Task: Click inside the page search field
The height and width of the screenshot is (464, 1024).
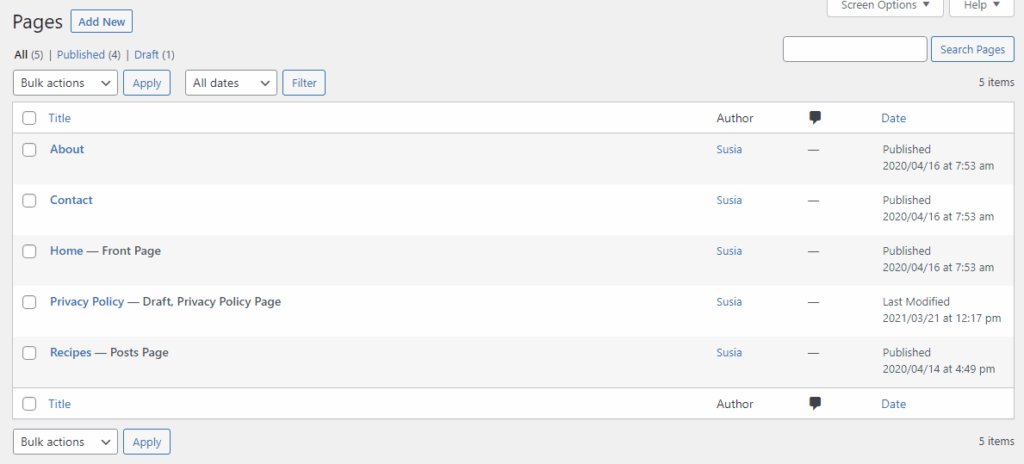Action: pyautogui.click(x=854, y=49)
